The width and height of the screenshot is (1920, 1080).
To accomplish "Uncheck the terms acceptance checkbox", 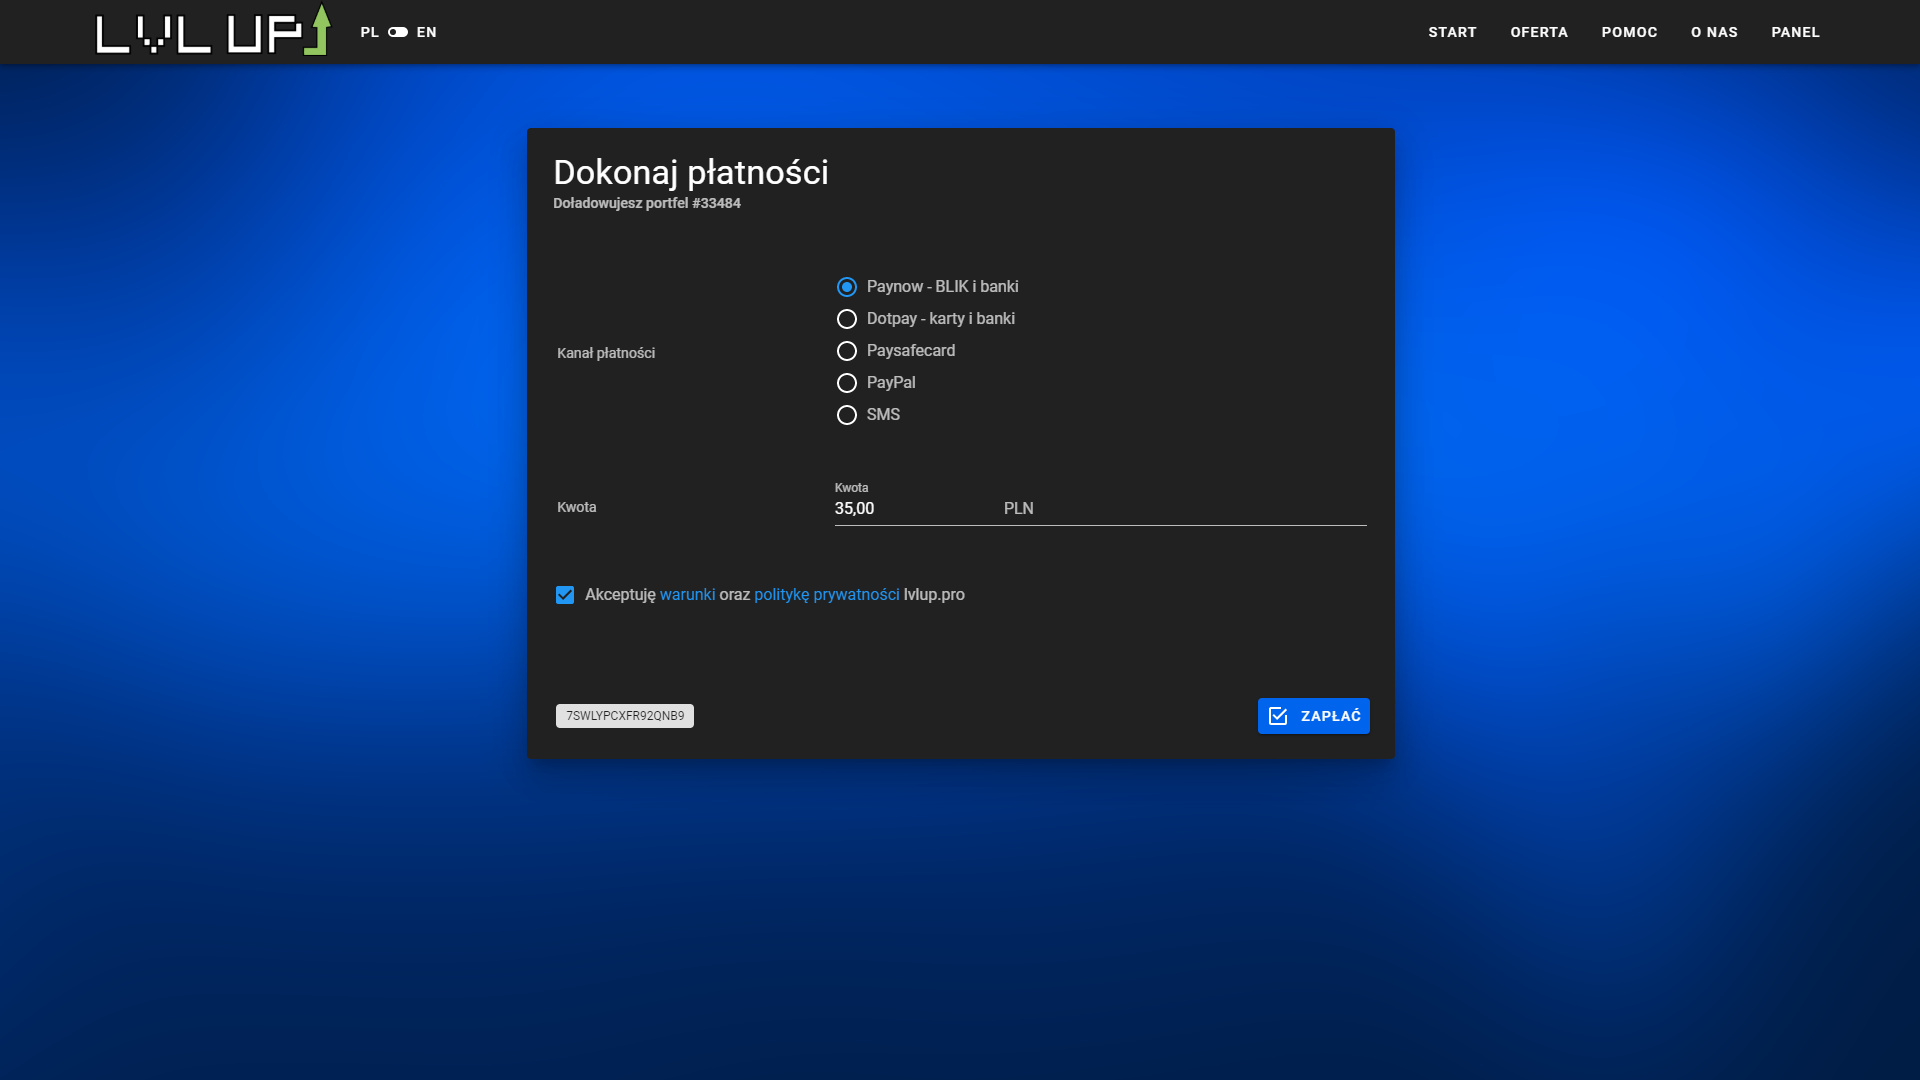I will pos(565,595).
